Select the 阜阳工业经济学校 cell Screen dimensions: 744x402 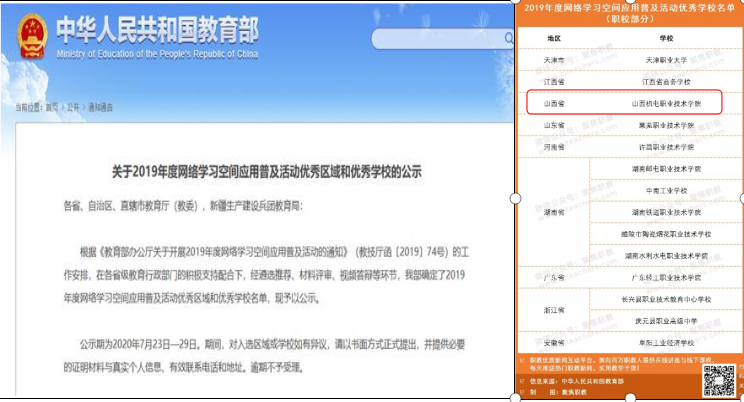click(666, 343)
